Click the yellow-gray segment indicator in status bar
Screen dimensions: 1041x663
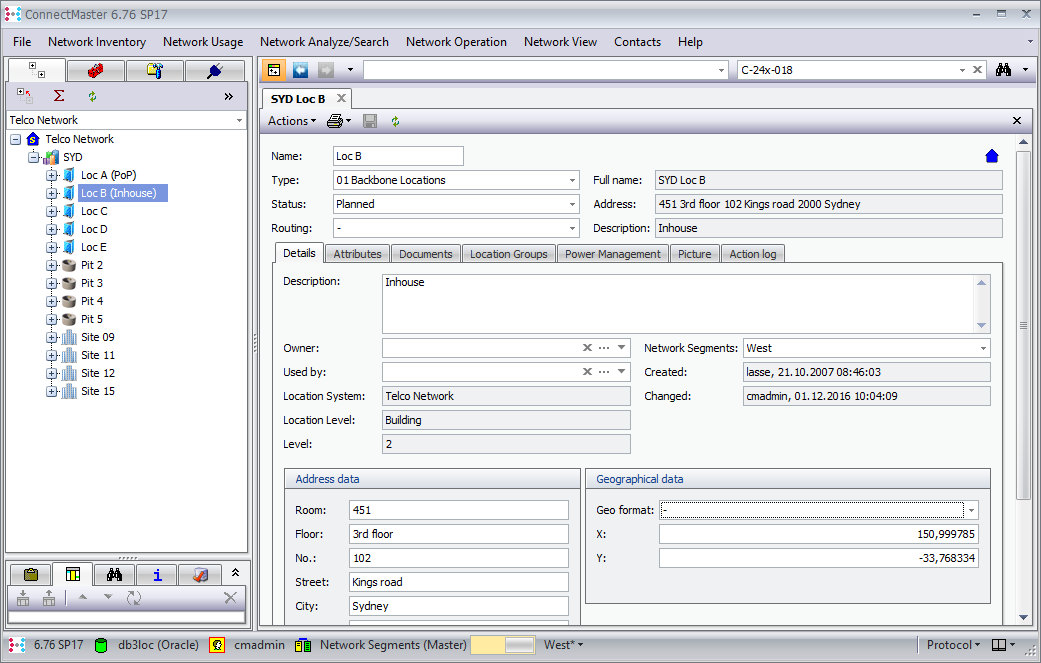coord(503,645)
